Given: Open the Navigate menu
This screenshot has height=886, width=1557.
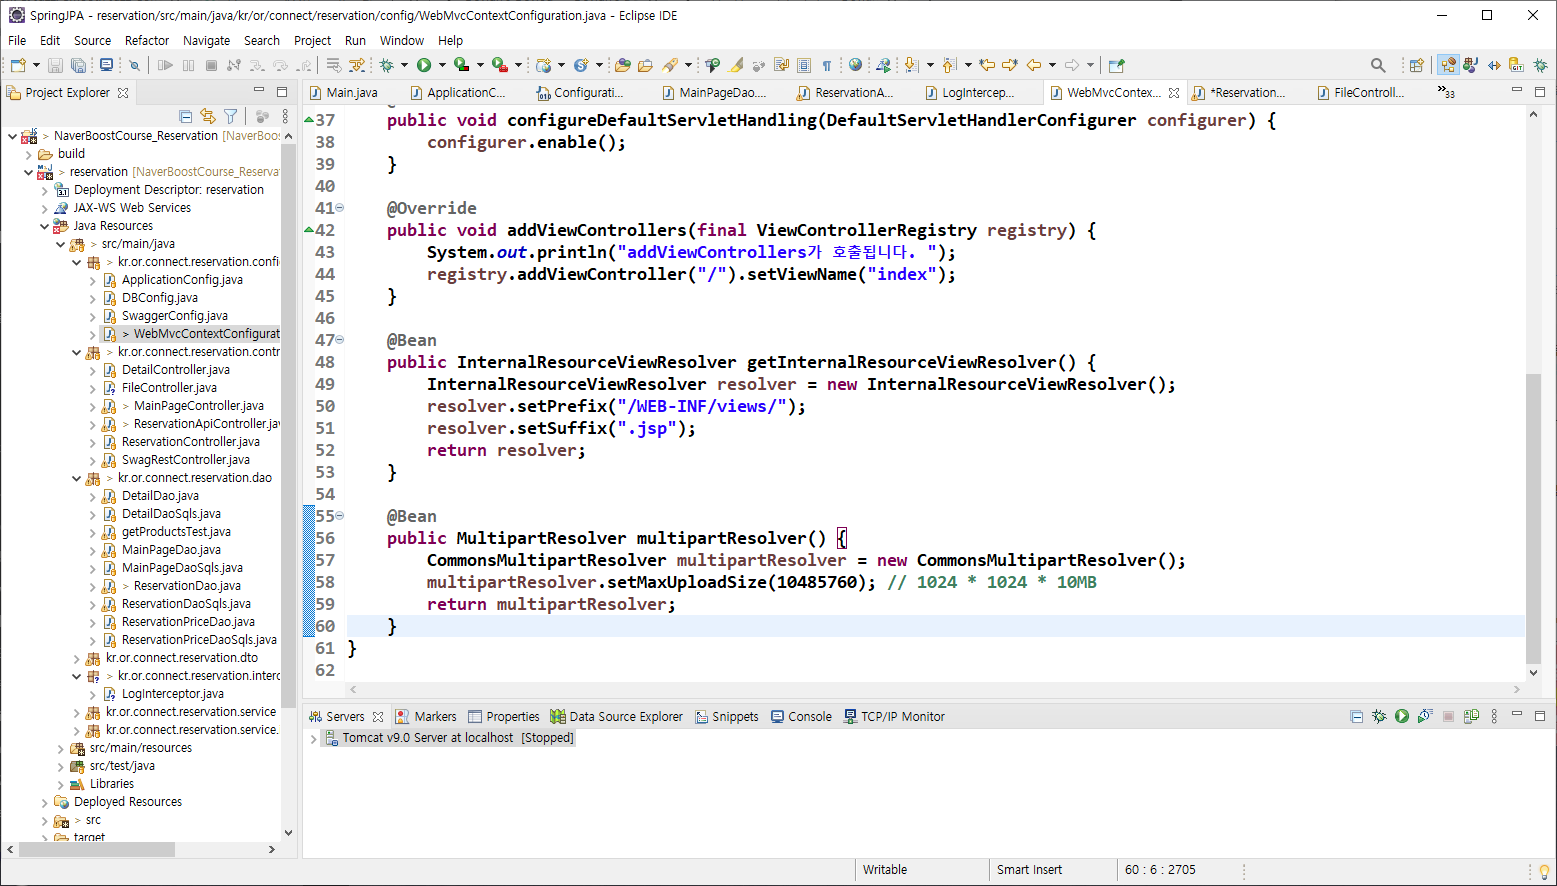Looking at the screenshot, I should click(206, 40).
